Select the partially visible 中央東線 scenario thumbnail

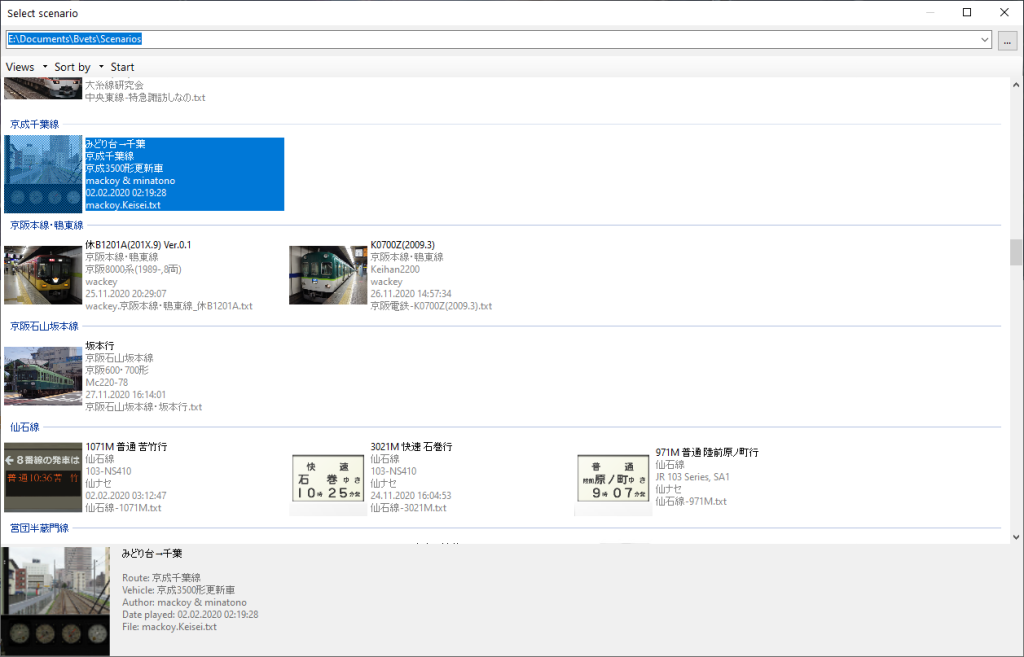43,89
